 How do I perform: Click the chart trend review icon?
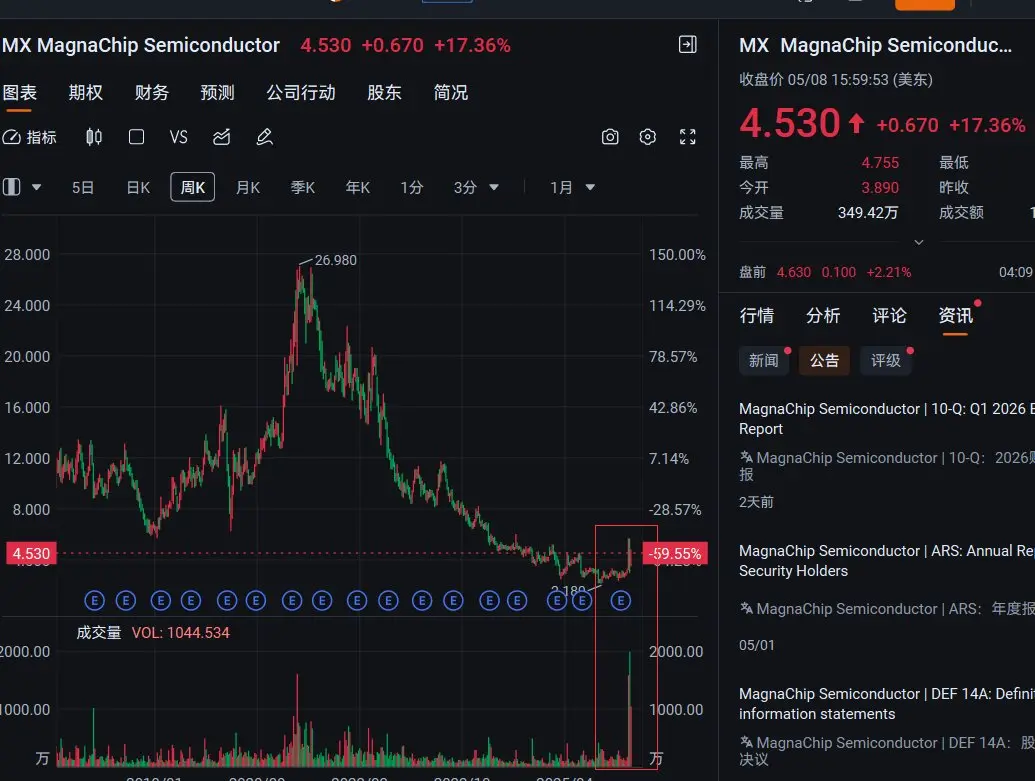pyautogui.click(x=222, y=137)
